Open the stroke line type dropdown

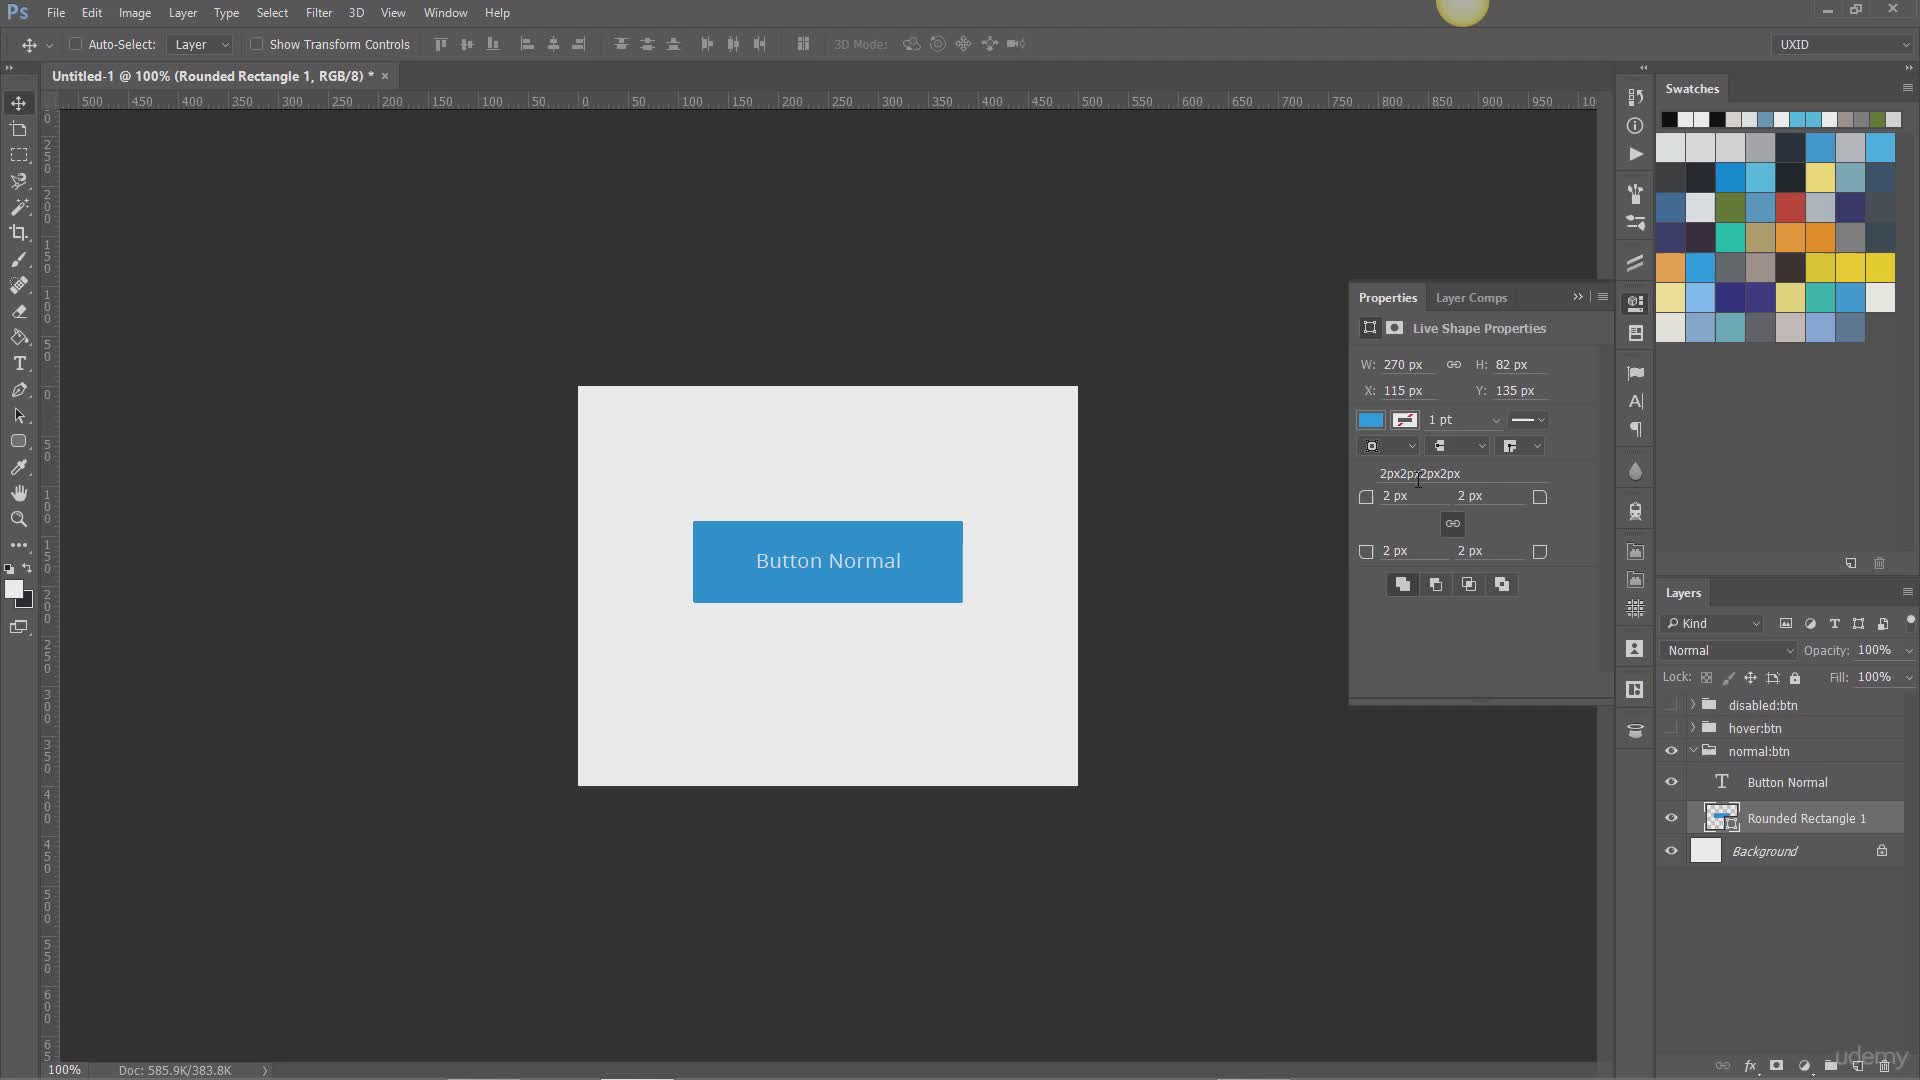point(1529,420)
